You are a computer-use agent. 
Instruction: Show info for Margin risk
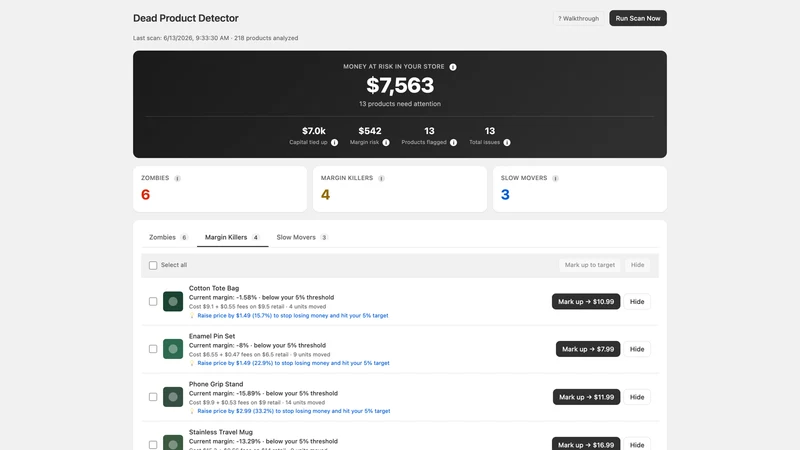pos(386,142)
